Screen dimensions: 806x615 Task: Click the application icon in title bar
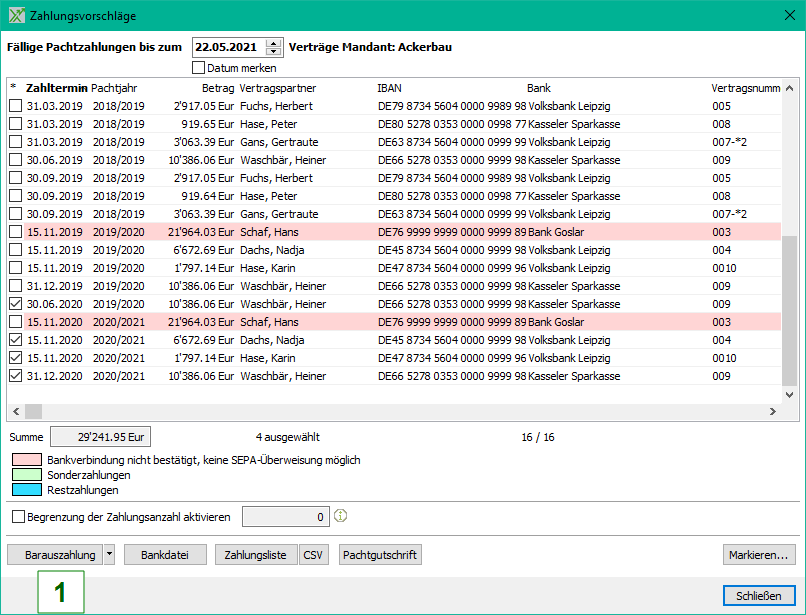(16, 16)
